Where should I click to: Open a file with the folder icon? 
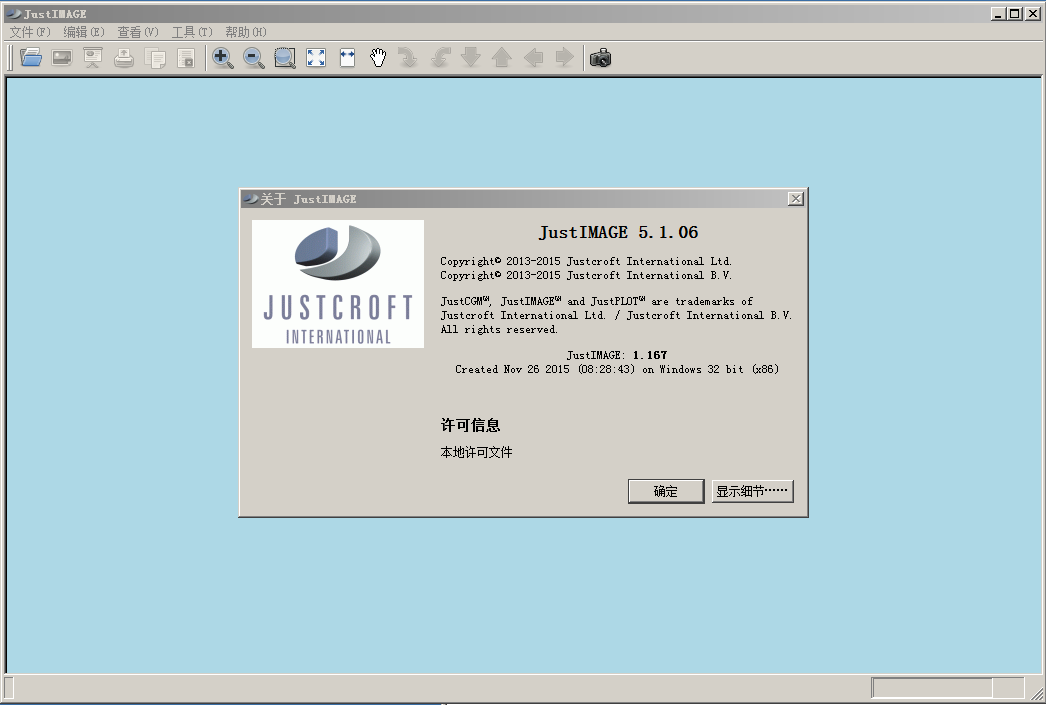[x=31, y=58]
